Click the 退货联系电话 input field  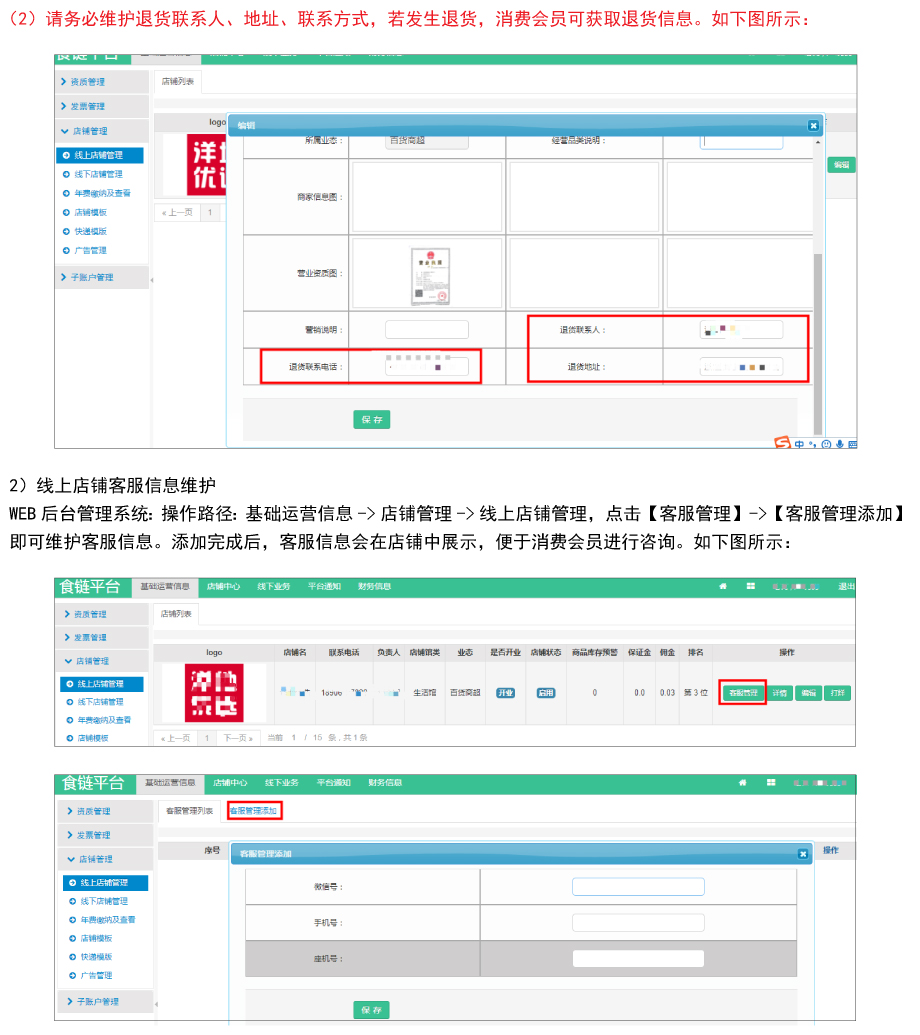pos(427,367)
